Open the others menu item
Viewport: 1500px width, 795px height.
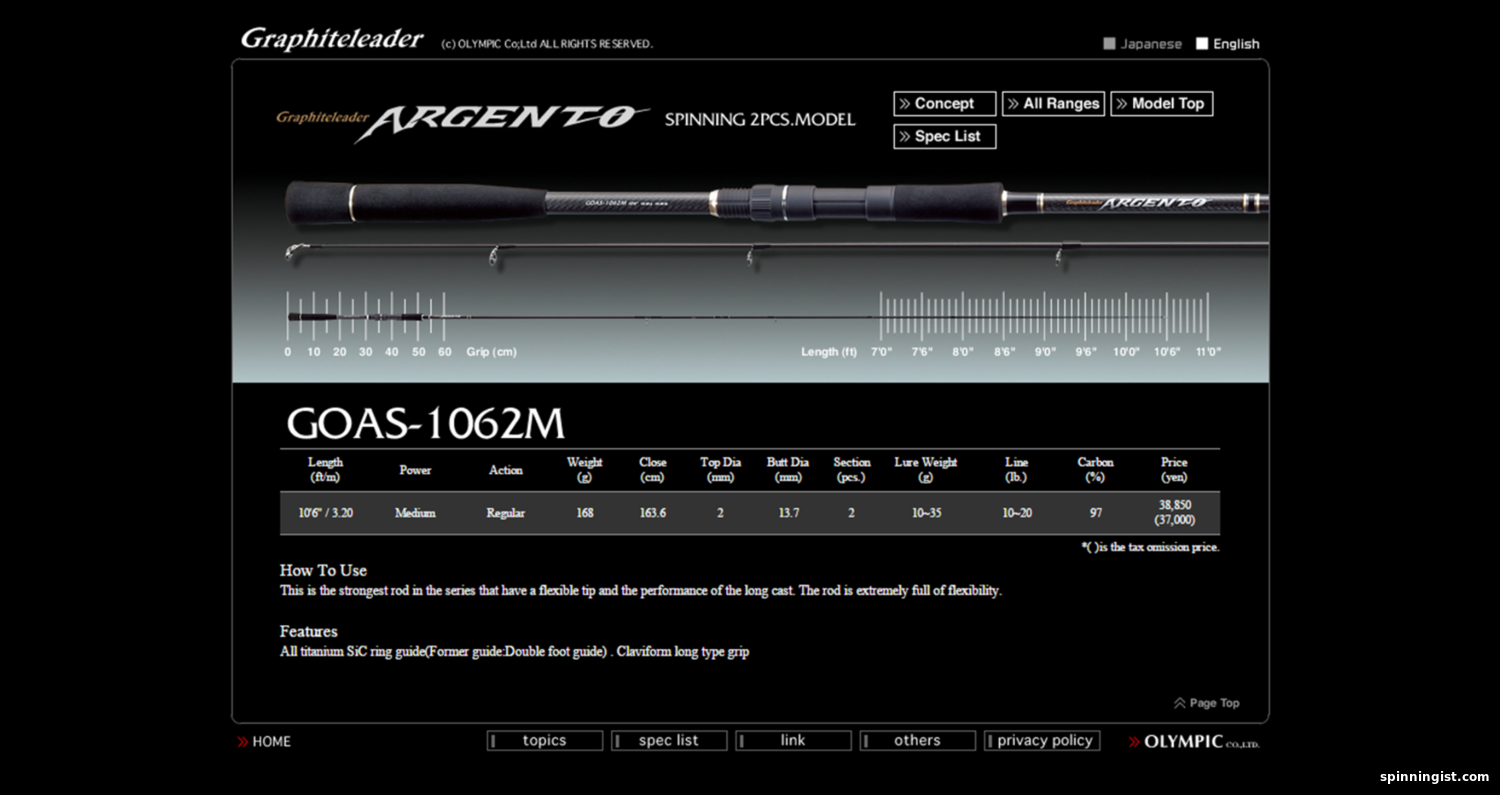coord(917,741)
